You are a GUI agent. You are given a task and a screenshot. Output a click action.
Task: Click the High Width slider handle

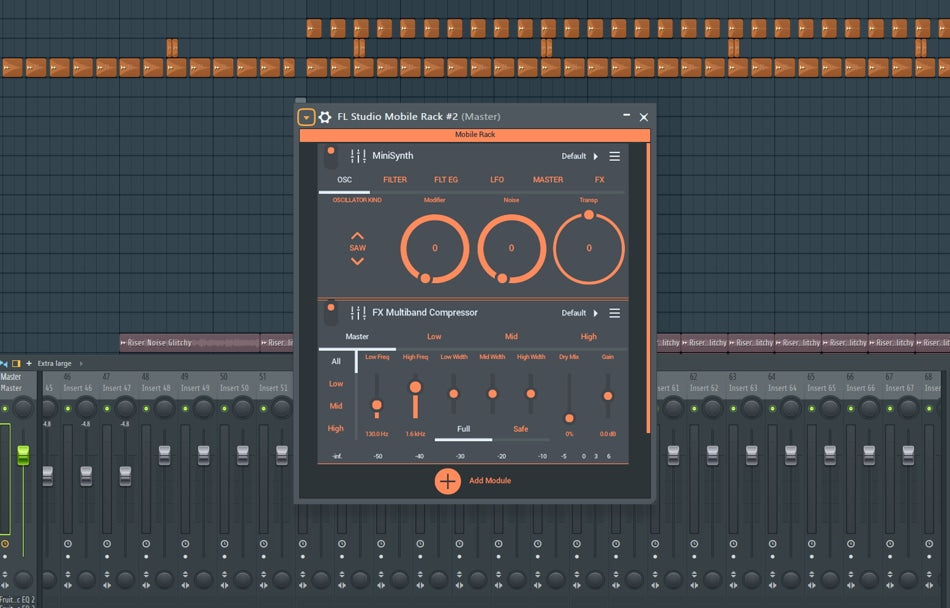[531, 394]
